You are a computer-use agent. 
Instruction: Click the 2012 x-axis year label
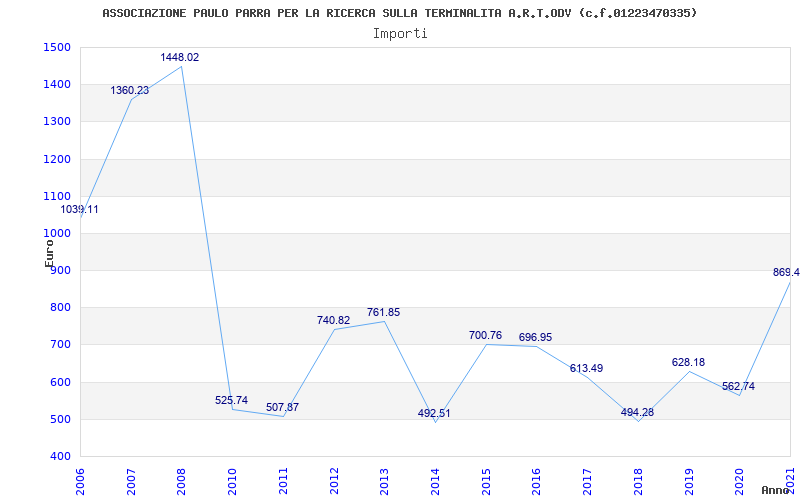pyautogui.click(x=334, y=481)
